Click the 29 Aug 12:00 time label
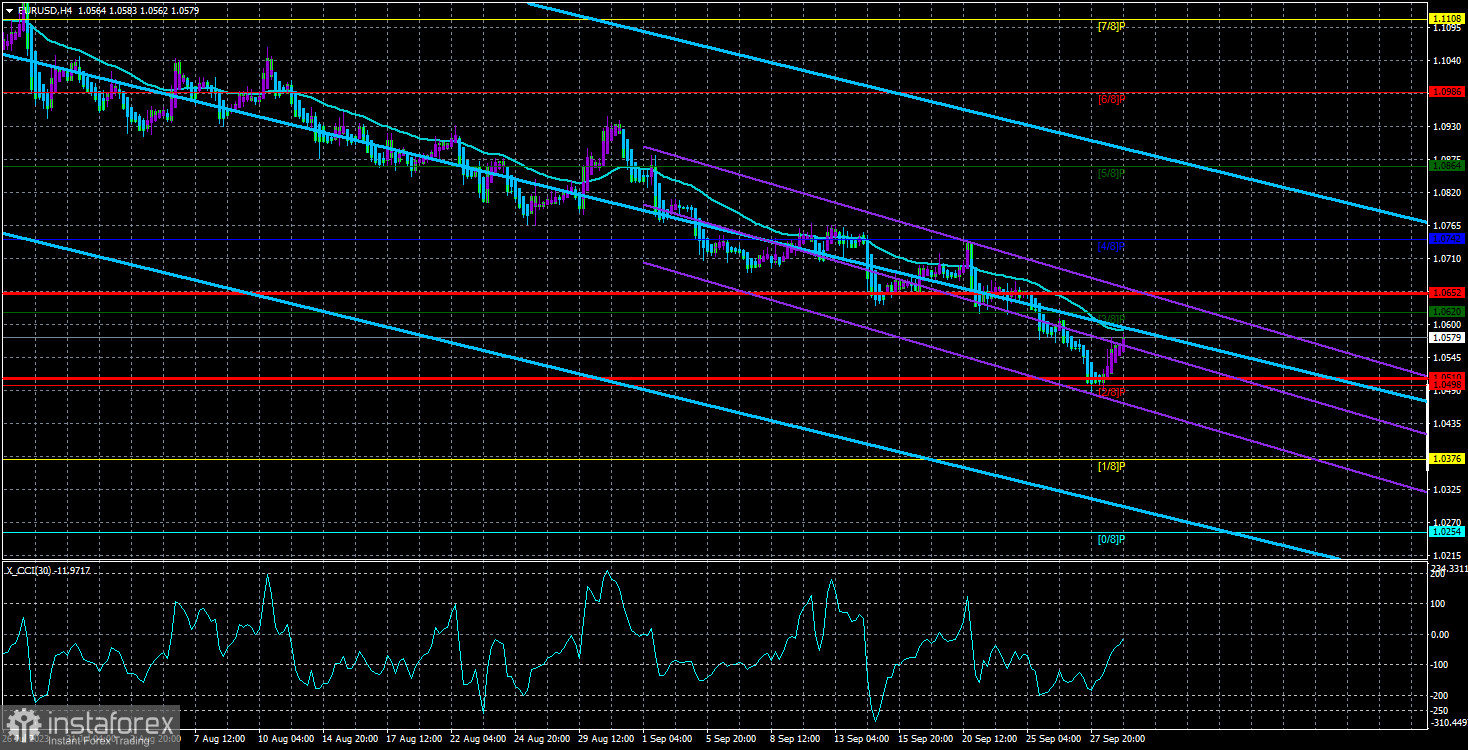Viewport: 1468px width, 750px height. [605, 739]
